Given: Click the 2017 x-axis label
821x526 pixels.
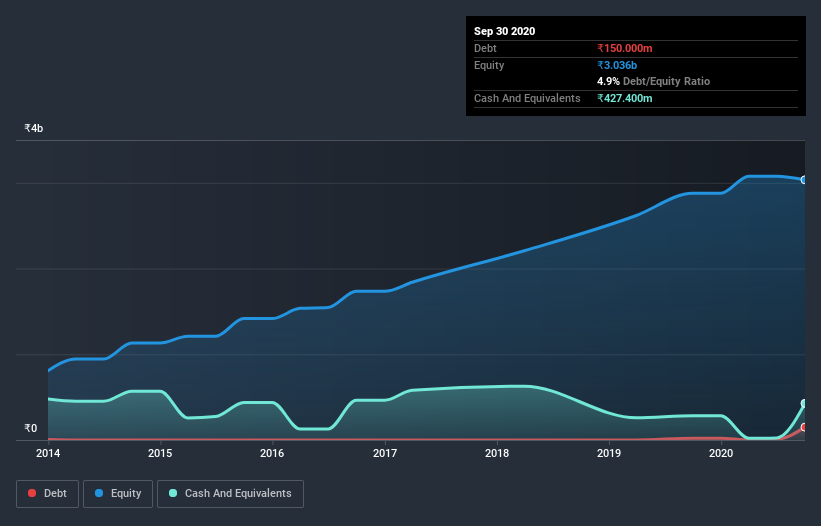Looking at the screenshot, I should pos(385,453).
